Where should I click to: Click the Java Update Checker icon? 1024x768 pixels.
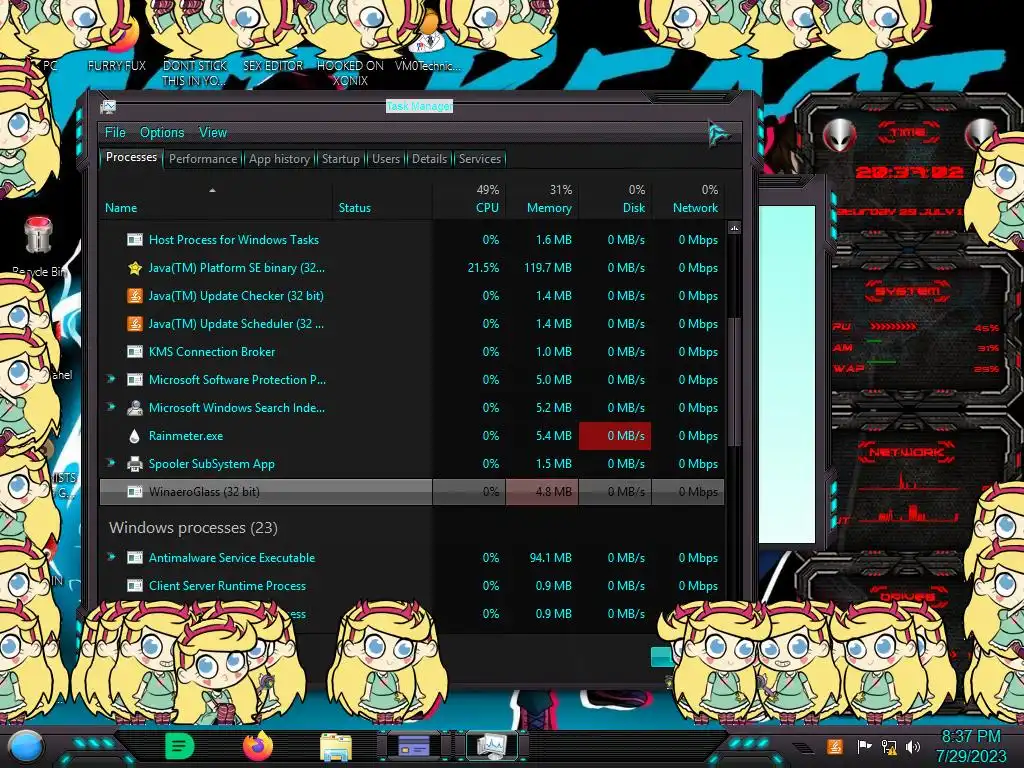click(135, 296)
